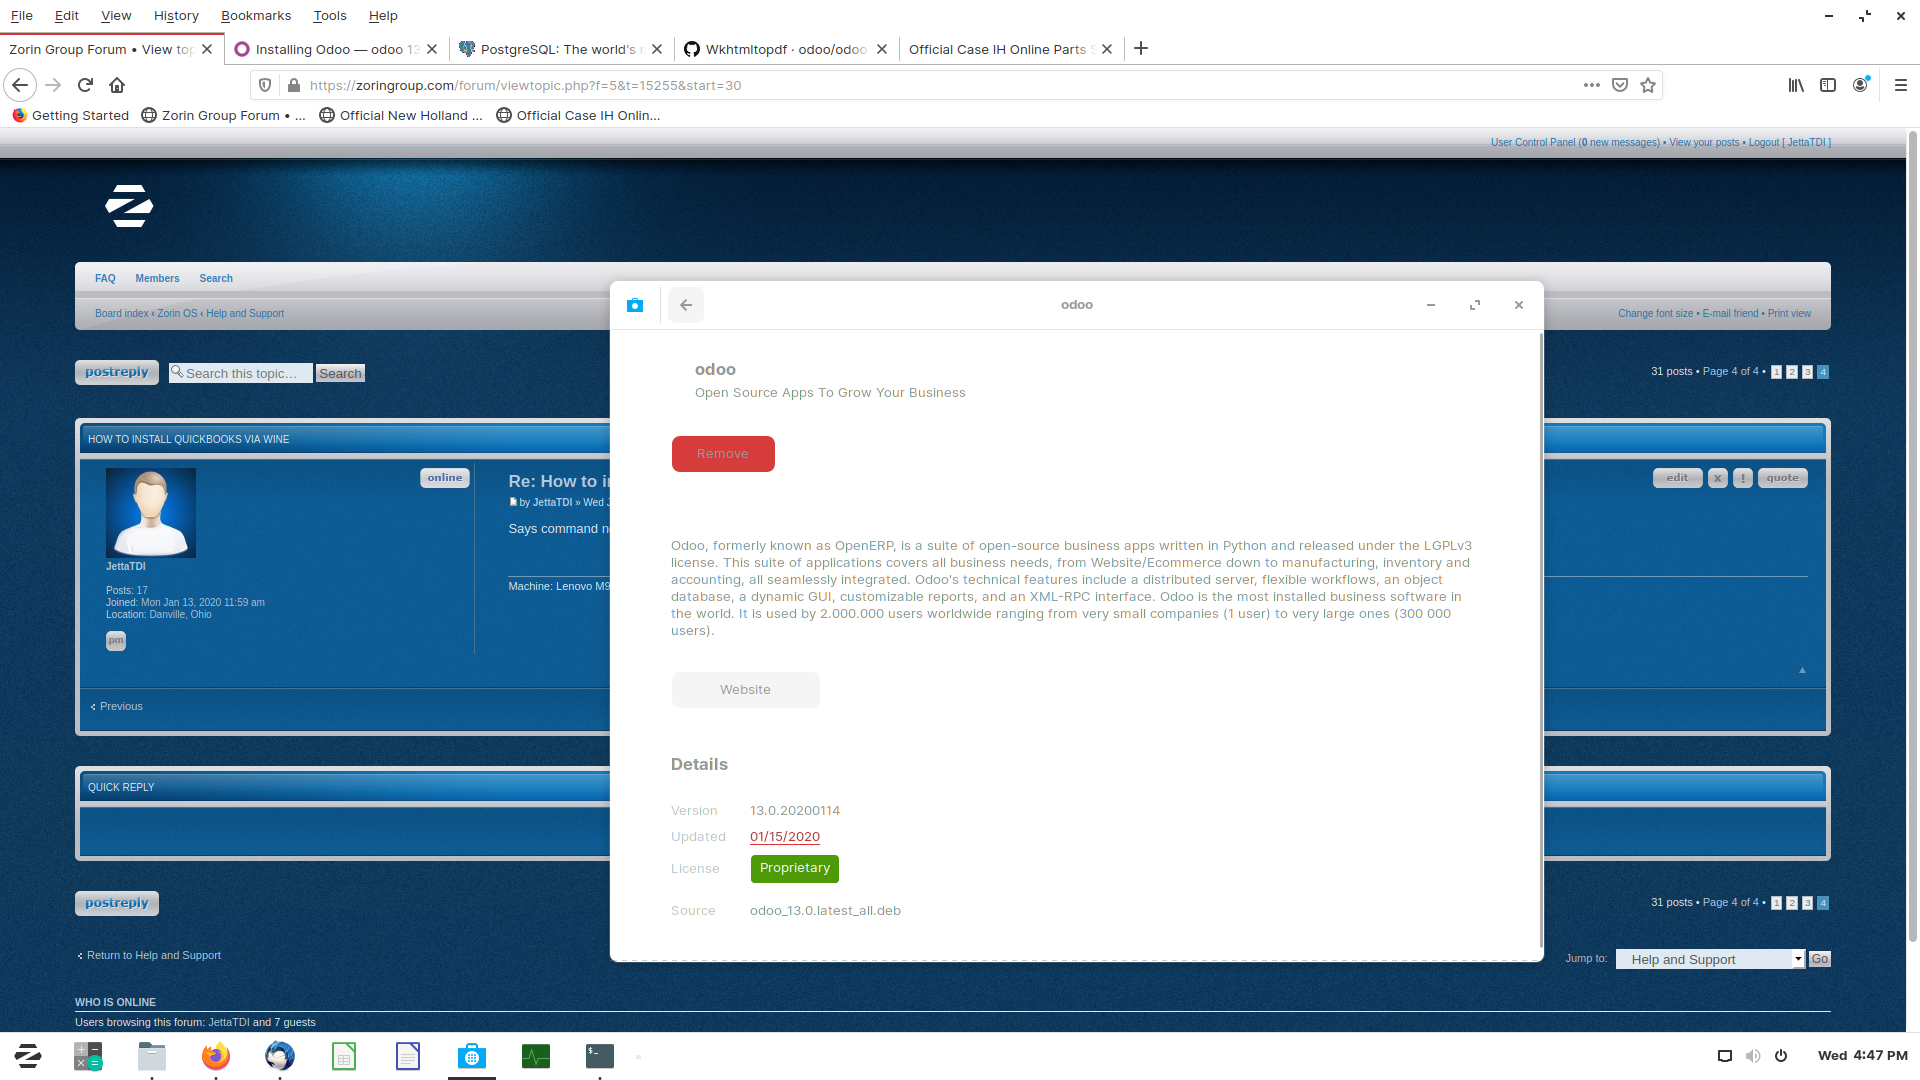Expand the Jump to forum dropdown
Screen dimensions: 1920x1080
click(x=1710, y=959)
